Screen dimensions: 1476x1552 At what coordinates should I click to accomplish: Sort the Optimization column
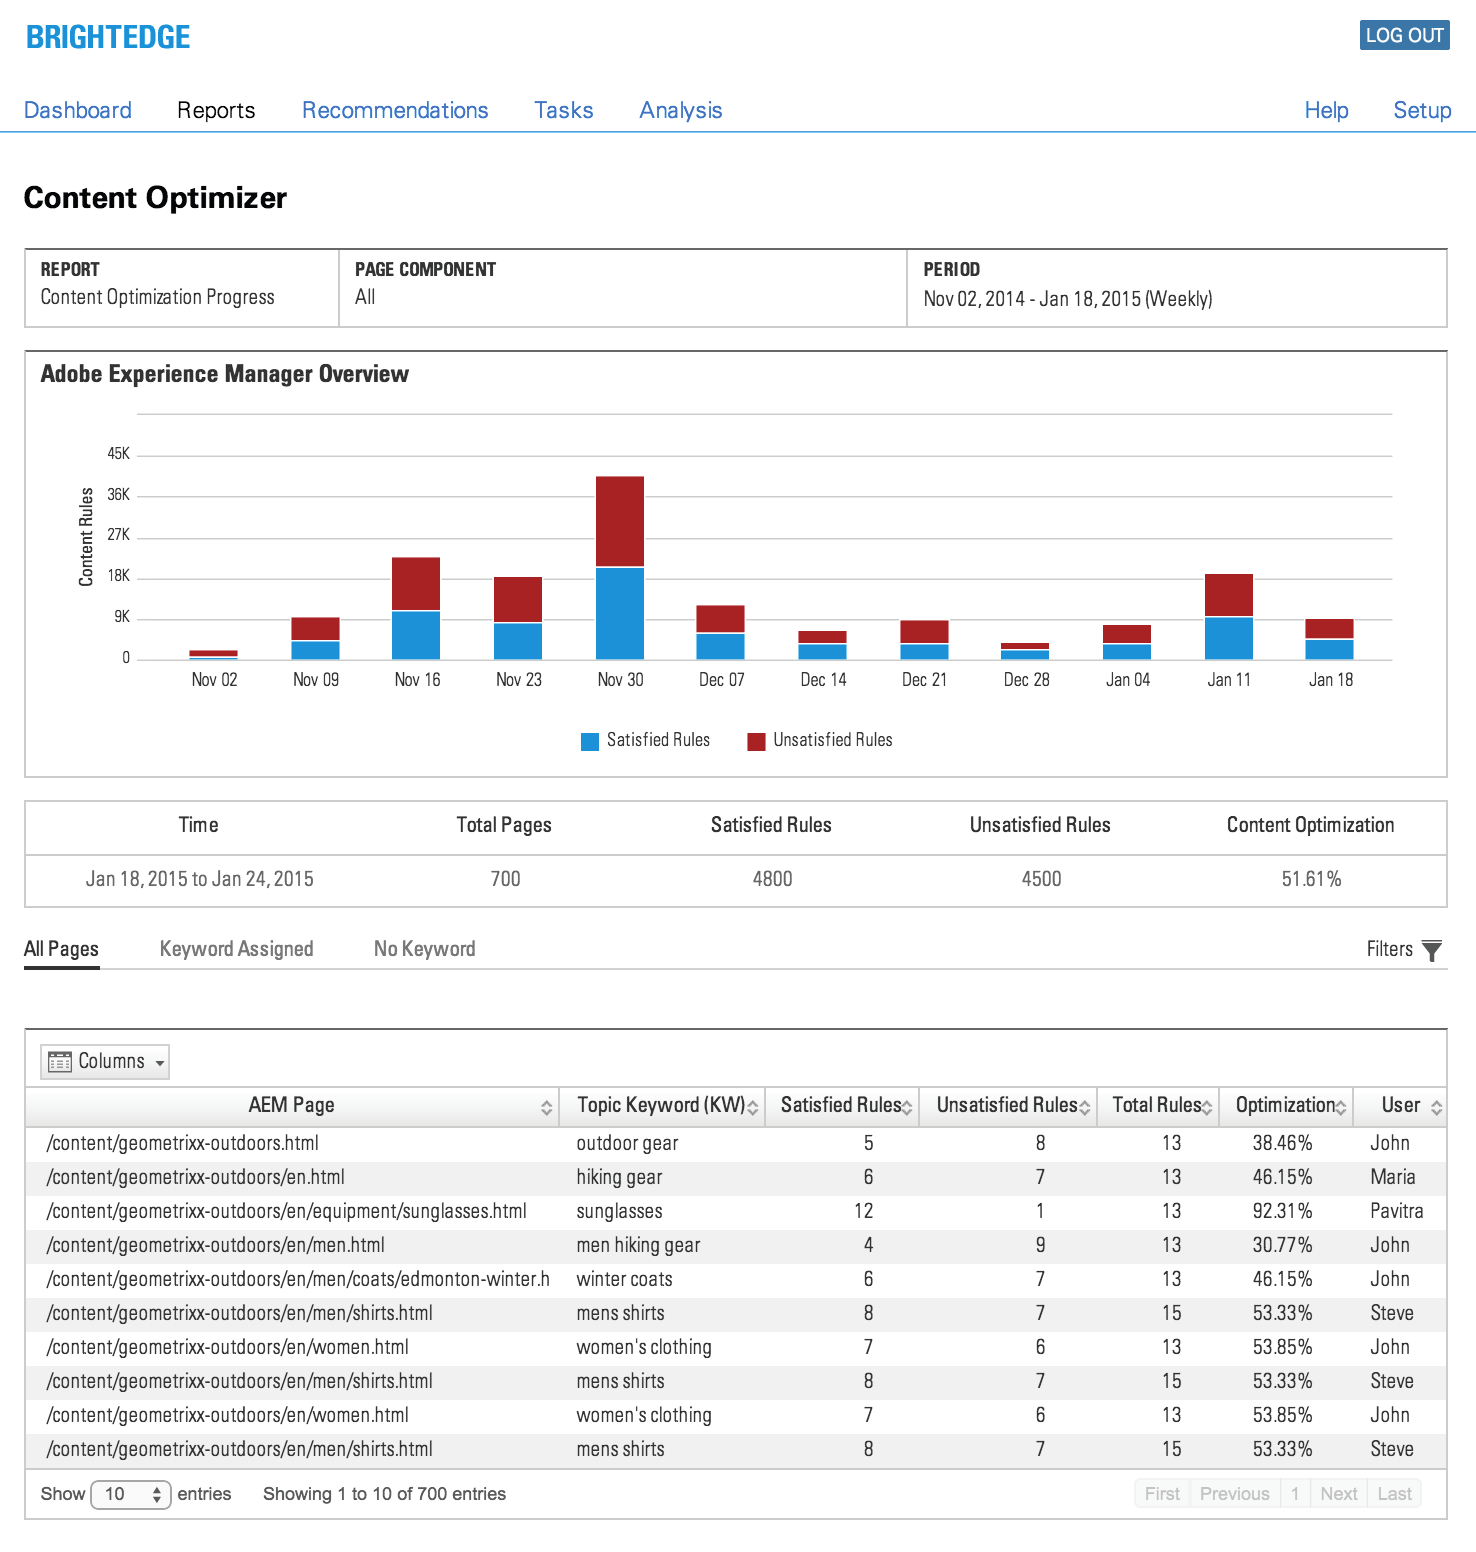point(1341,1107)
